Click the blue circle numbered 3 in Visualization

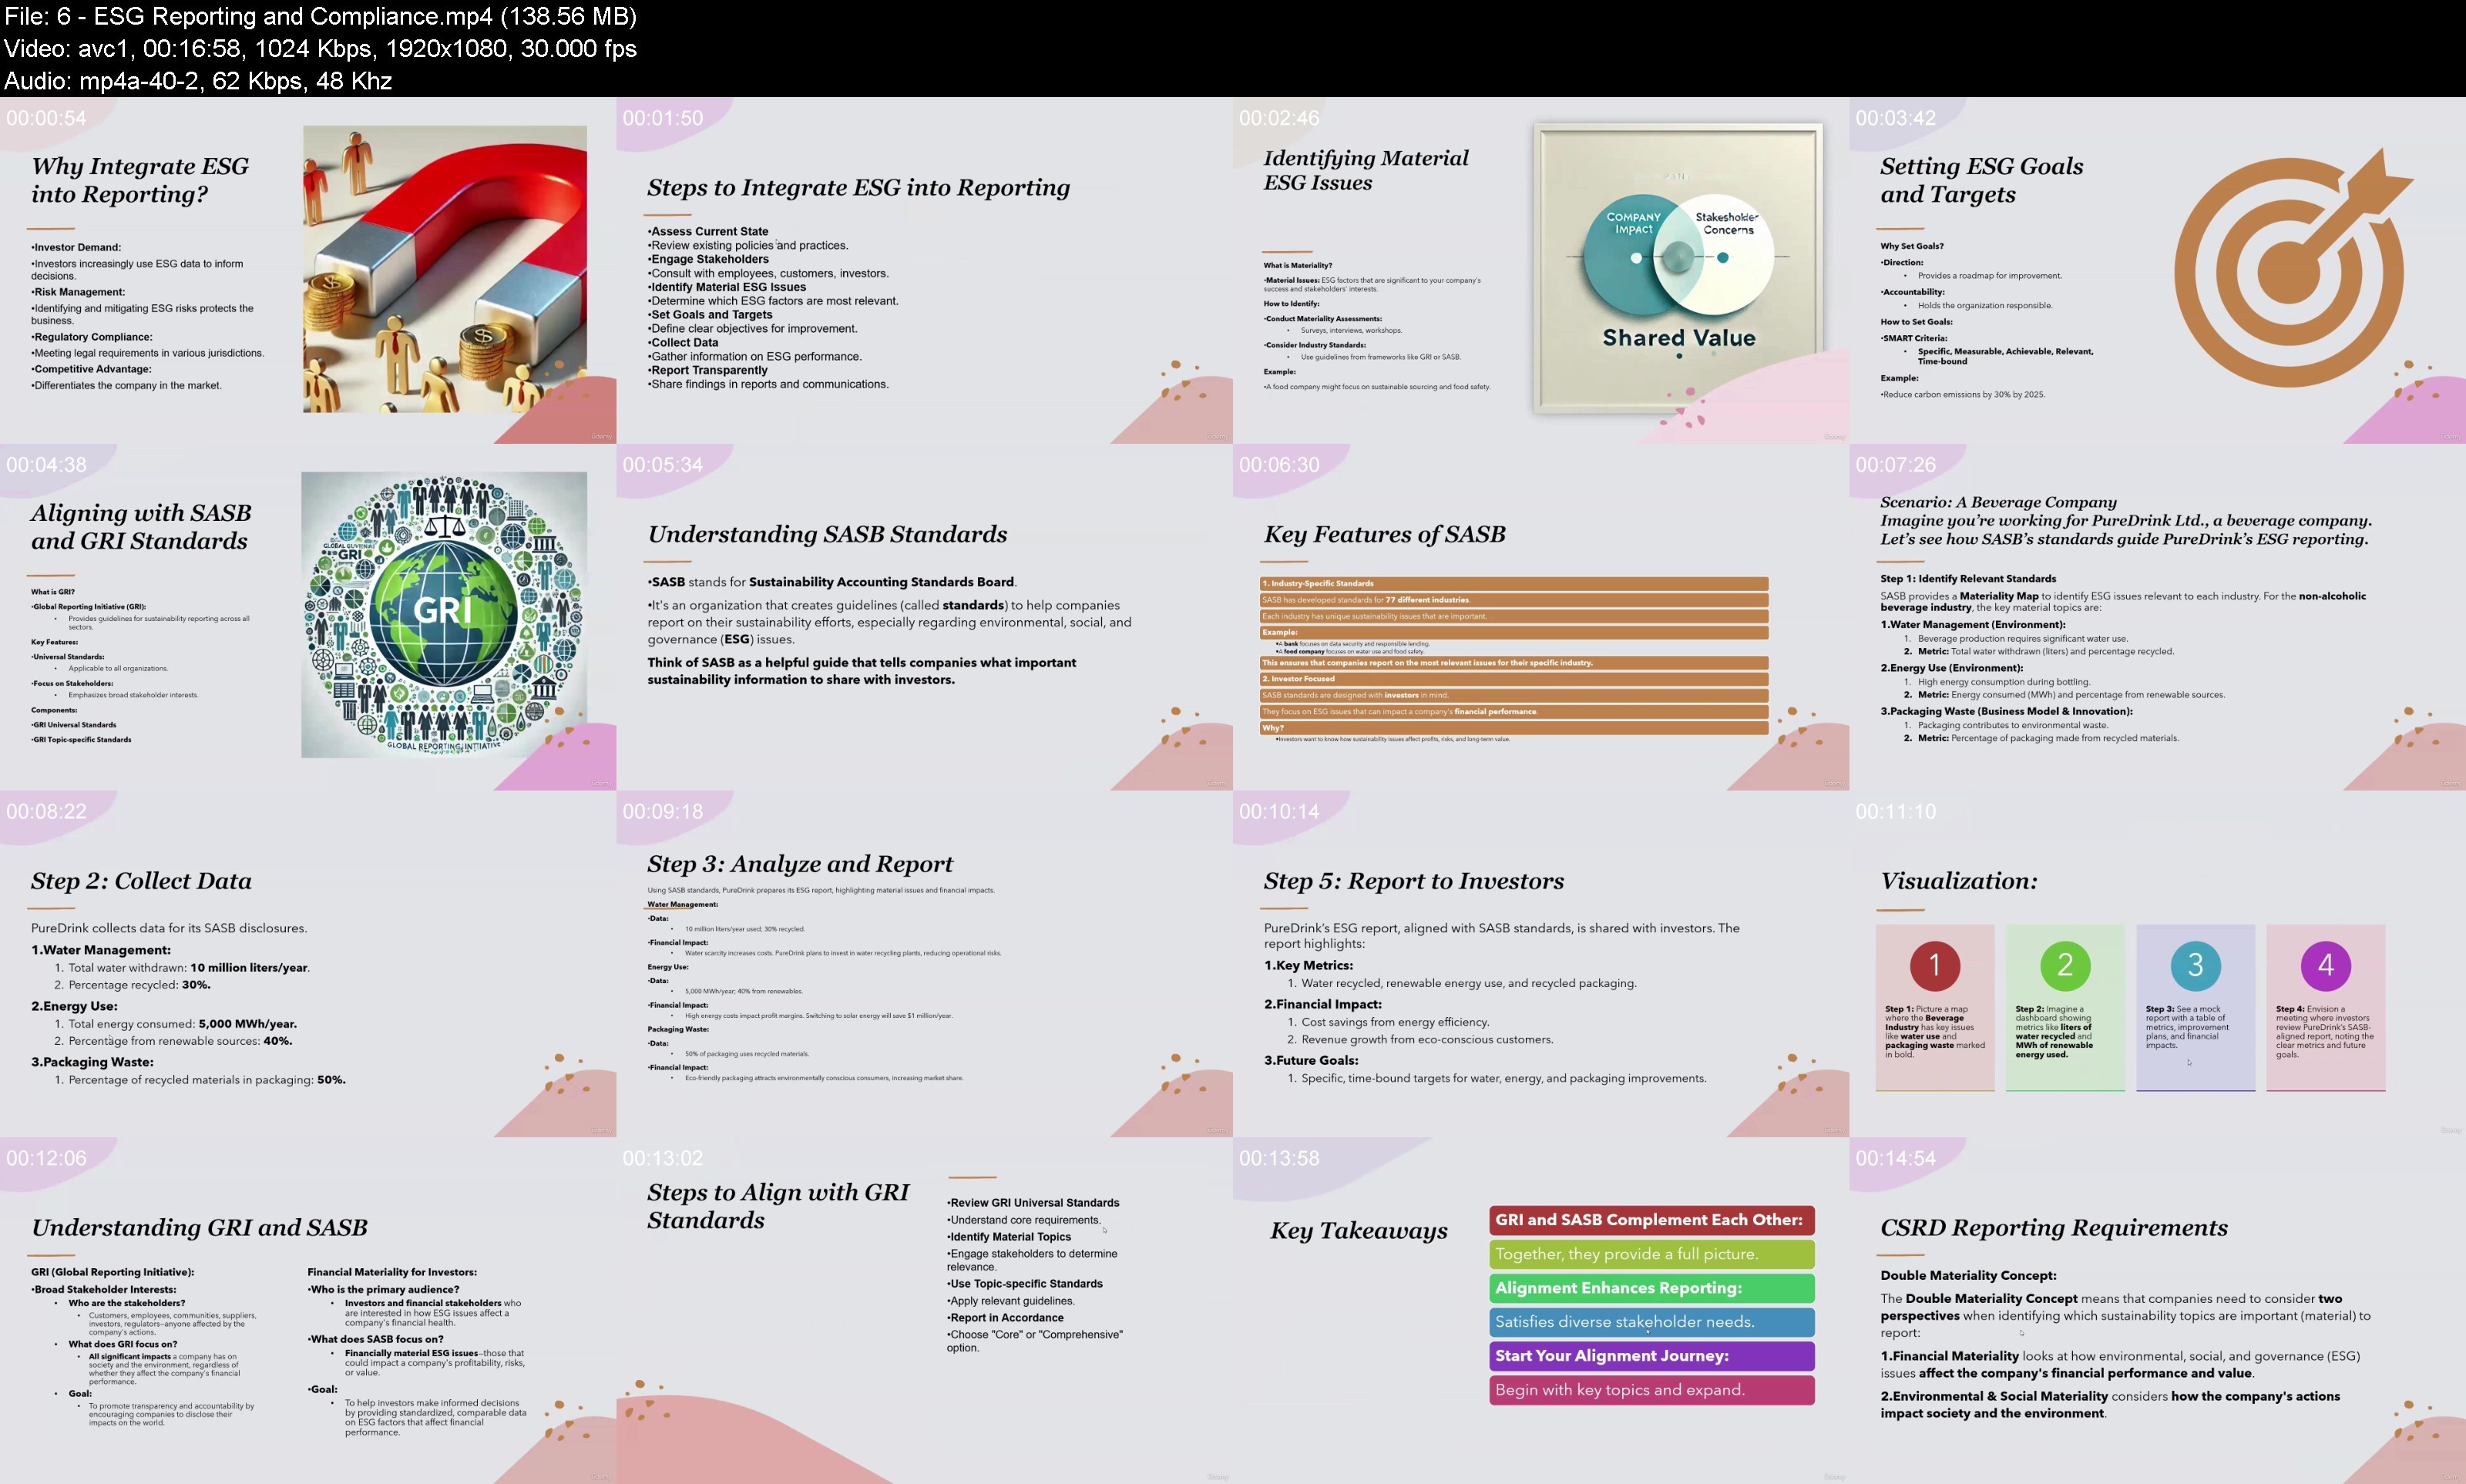[2196, 965]
